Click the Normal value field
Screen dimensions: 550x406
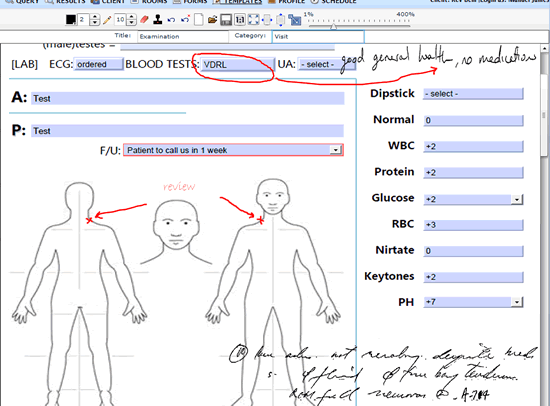pyautogui.click(x=473, y=120)
